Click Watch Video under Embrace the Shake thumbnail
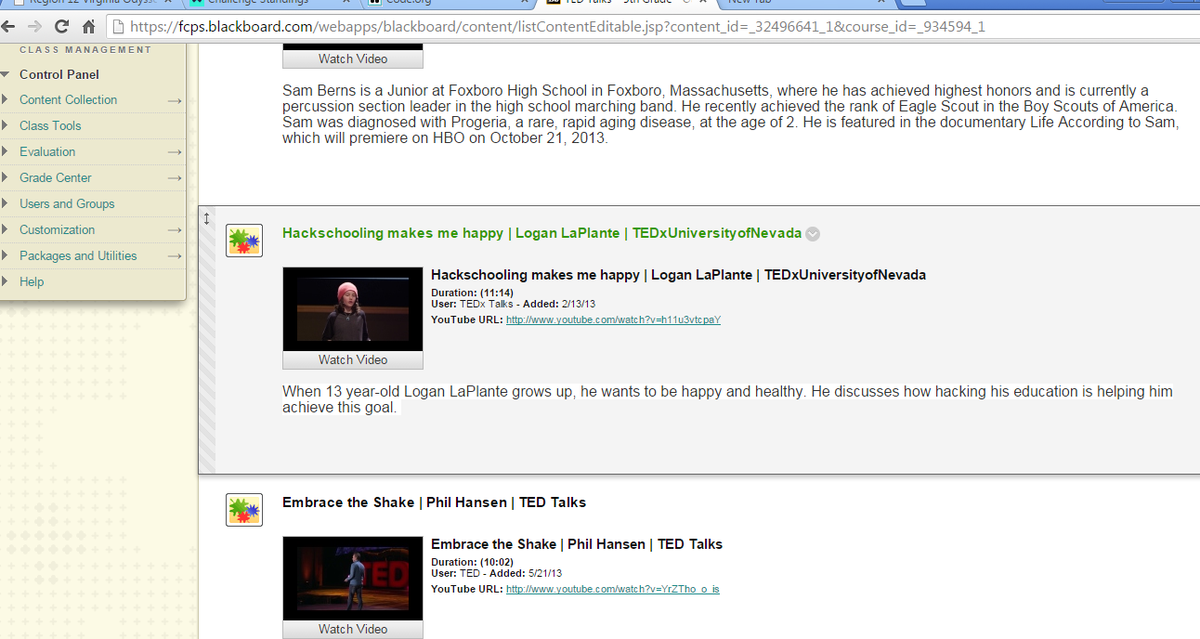 pos(353,629)
